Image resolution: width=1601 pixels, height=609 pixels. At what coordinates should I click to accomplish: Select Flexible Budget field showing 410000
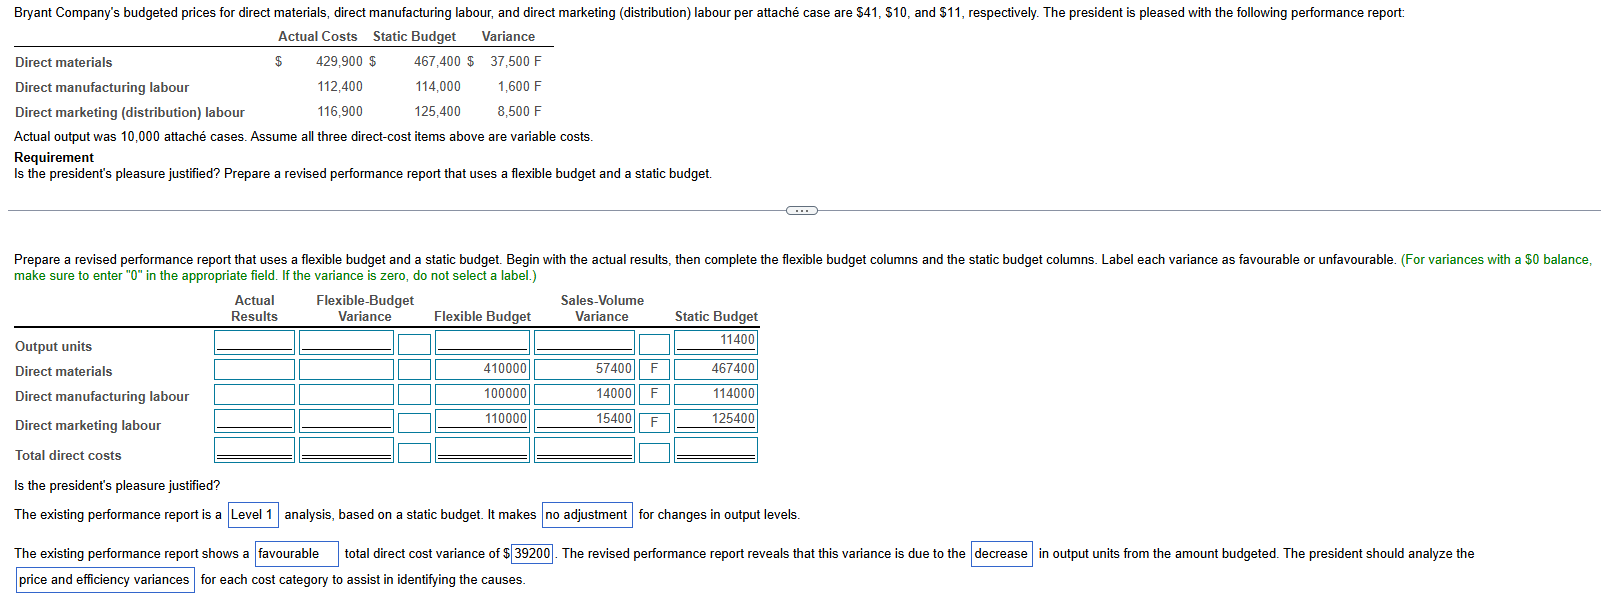pyautogui.click(x=482, y=369)
